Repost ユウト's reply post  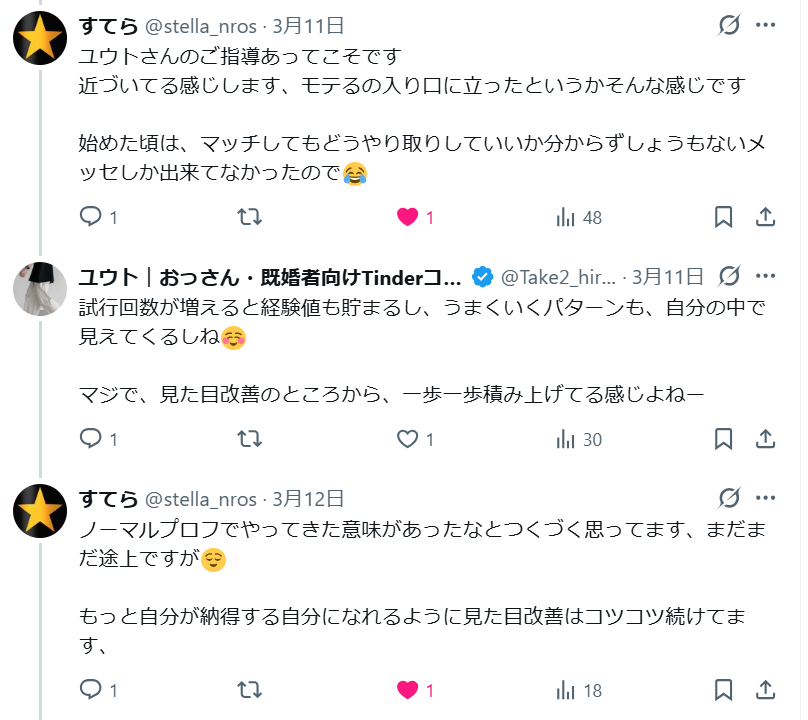(249, 439)
